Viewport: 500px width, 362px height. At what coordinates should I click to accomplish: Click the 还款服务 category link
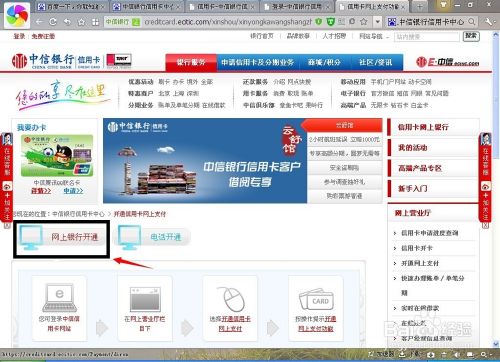(255, 82)
